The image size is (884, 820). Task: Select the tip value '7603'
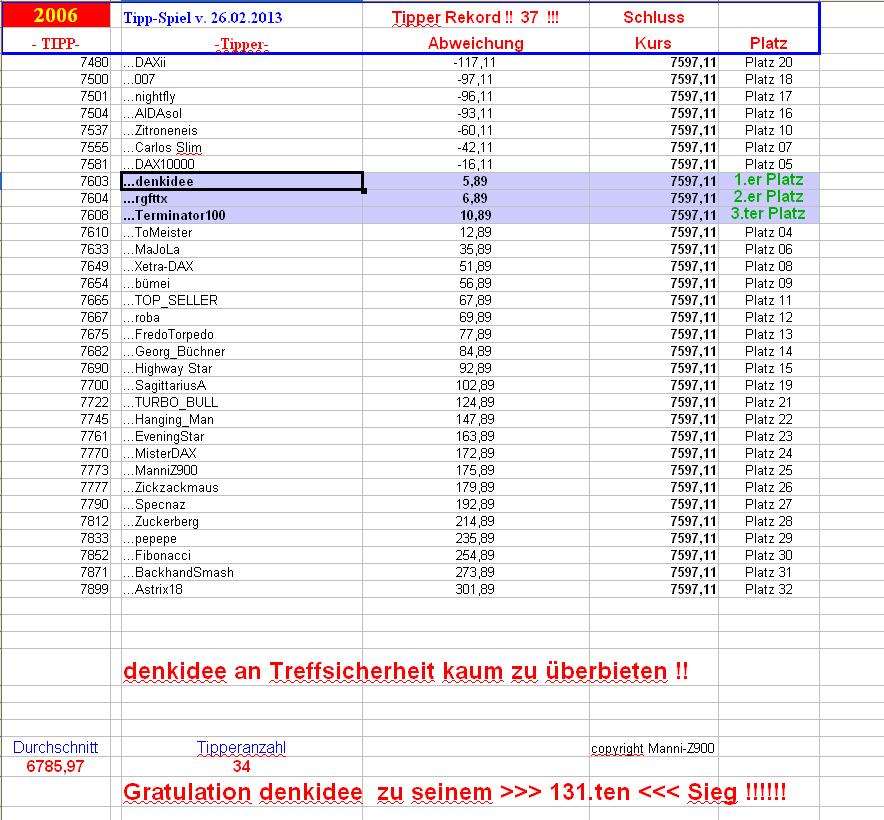coord(94,182)
